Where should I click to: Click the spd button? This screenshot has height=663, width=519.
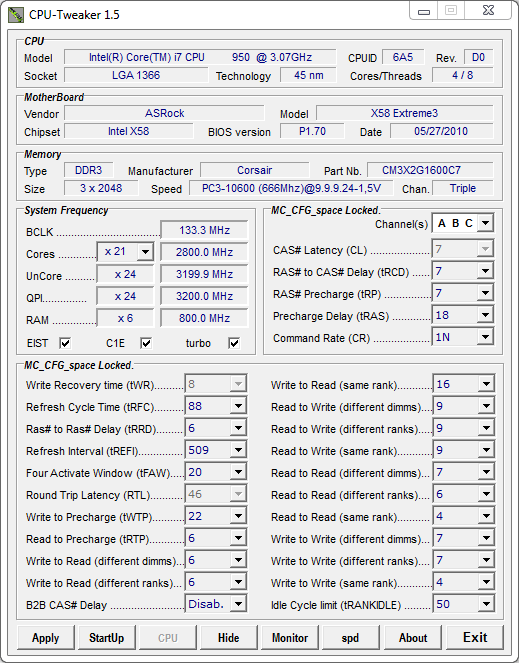pos(351,637)
